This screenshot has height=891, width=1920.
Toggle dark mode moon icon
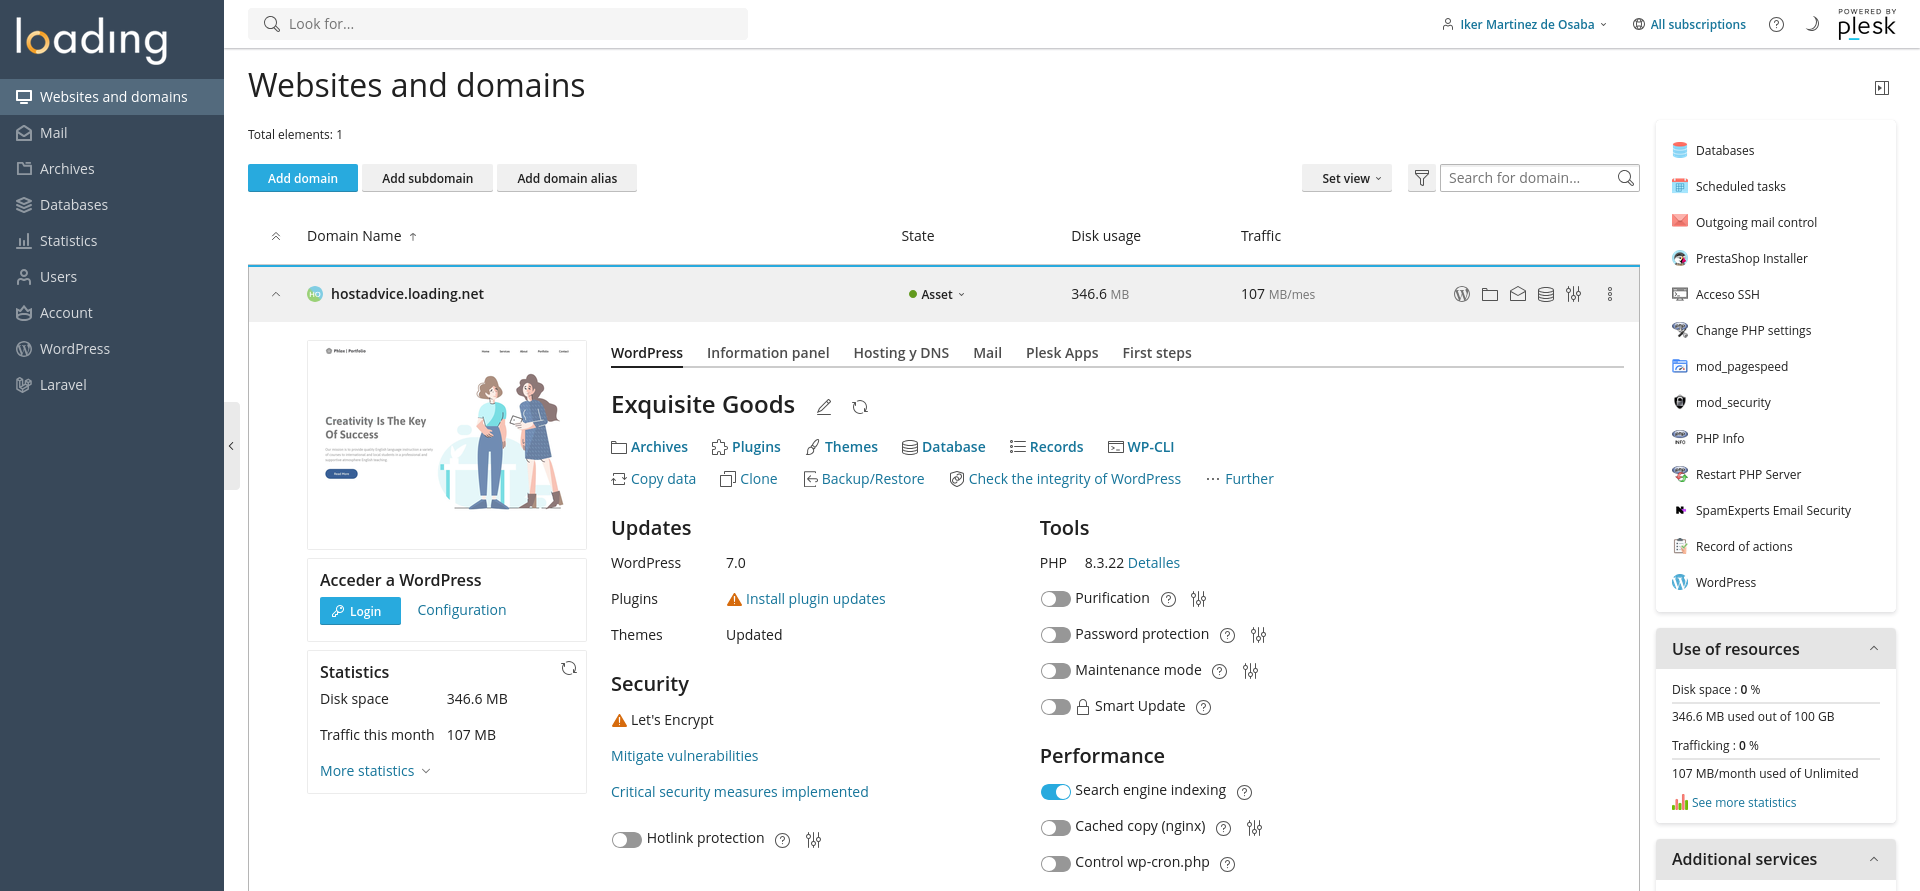(x=1812, y=24)
